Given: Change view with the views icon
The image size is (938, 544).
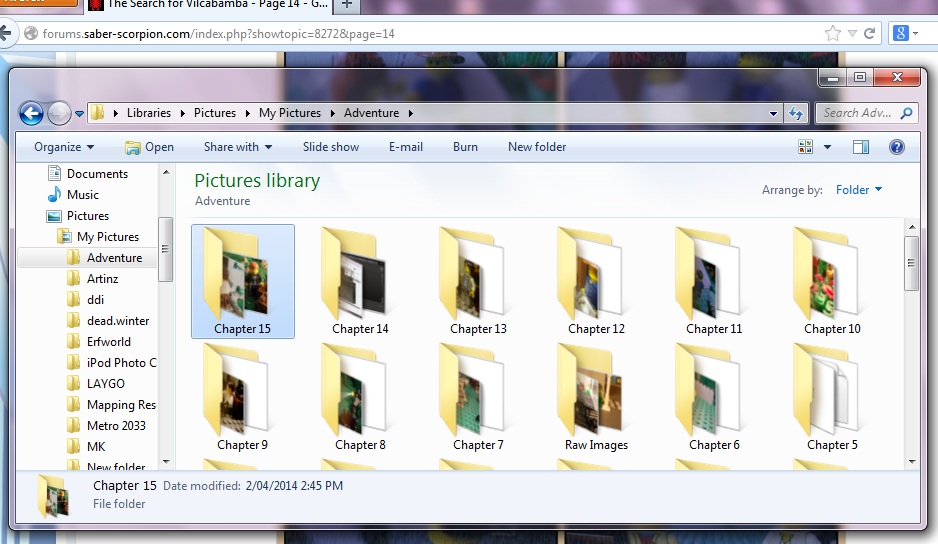Looking at the screenshot, I should tap(806, 147).
